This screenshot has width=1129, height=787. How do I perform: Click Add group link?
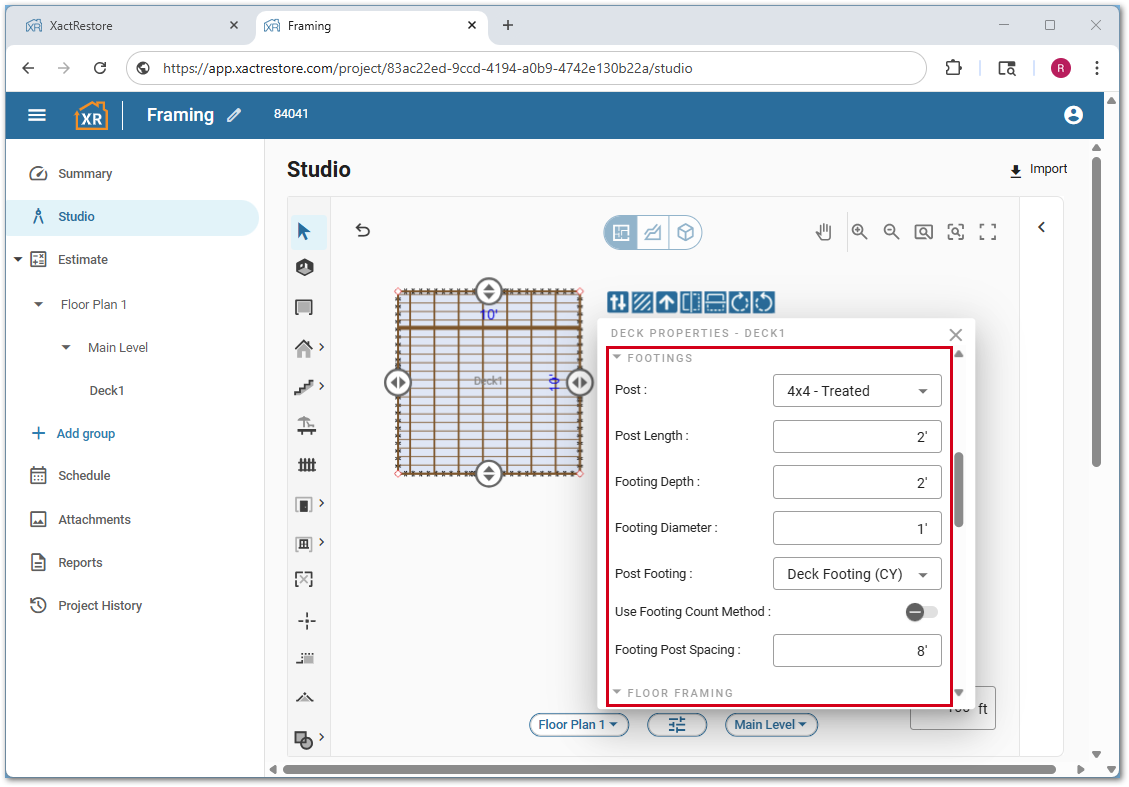pos(85,434)
